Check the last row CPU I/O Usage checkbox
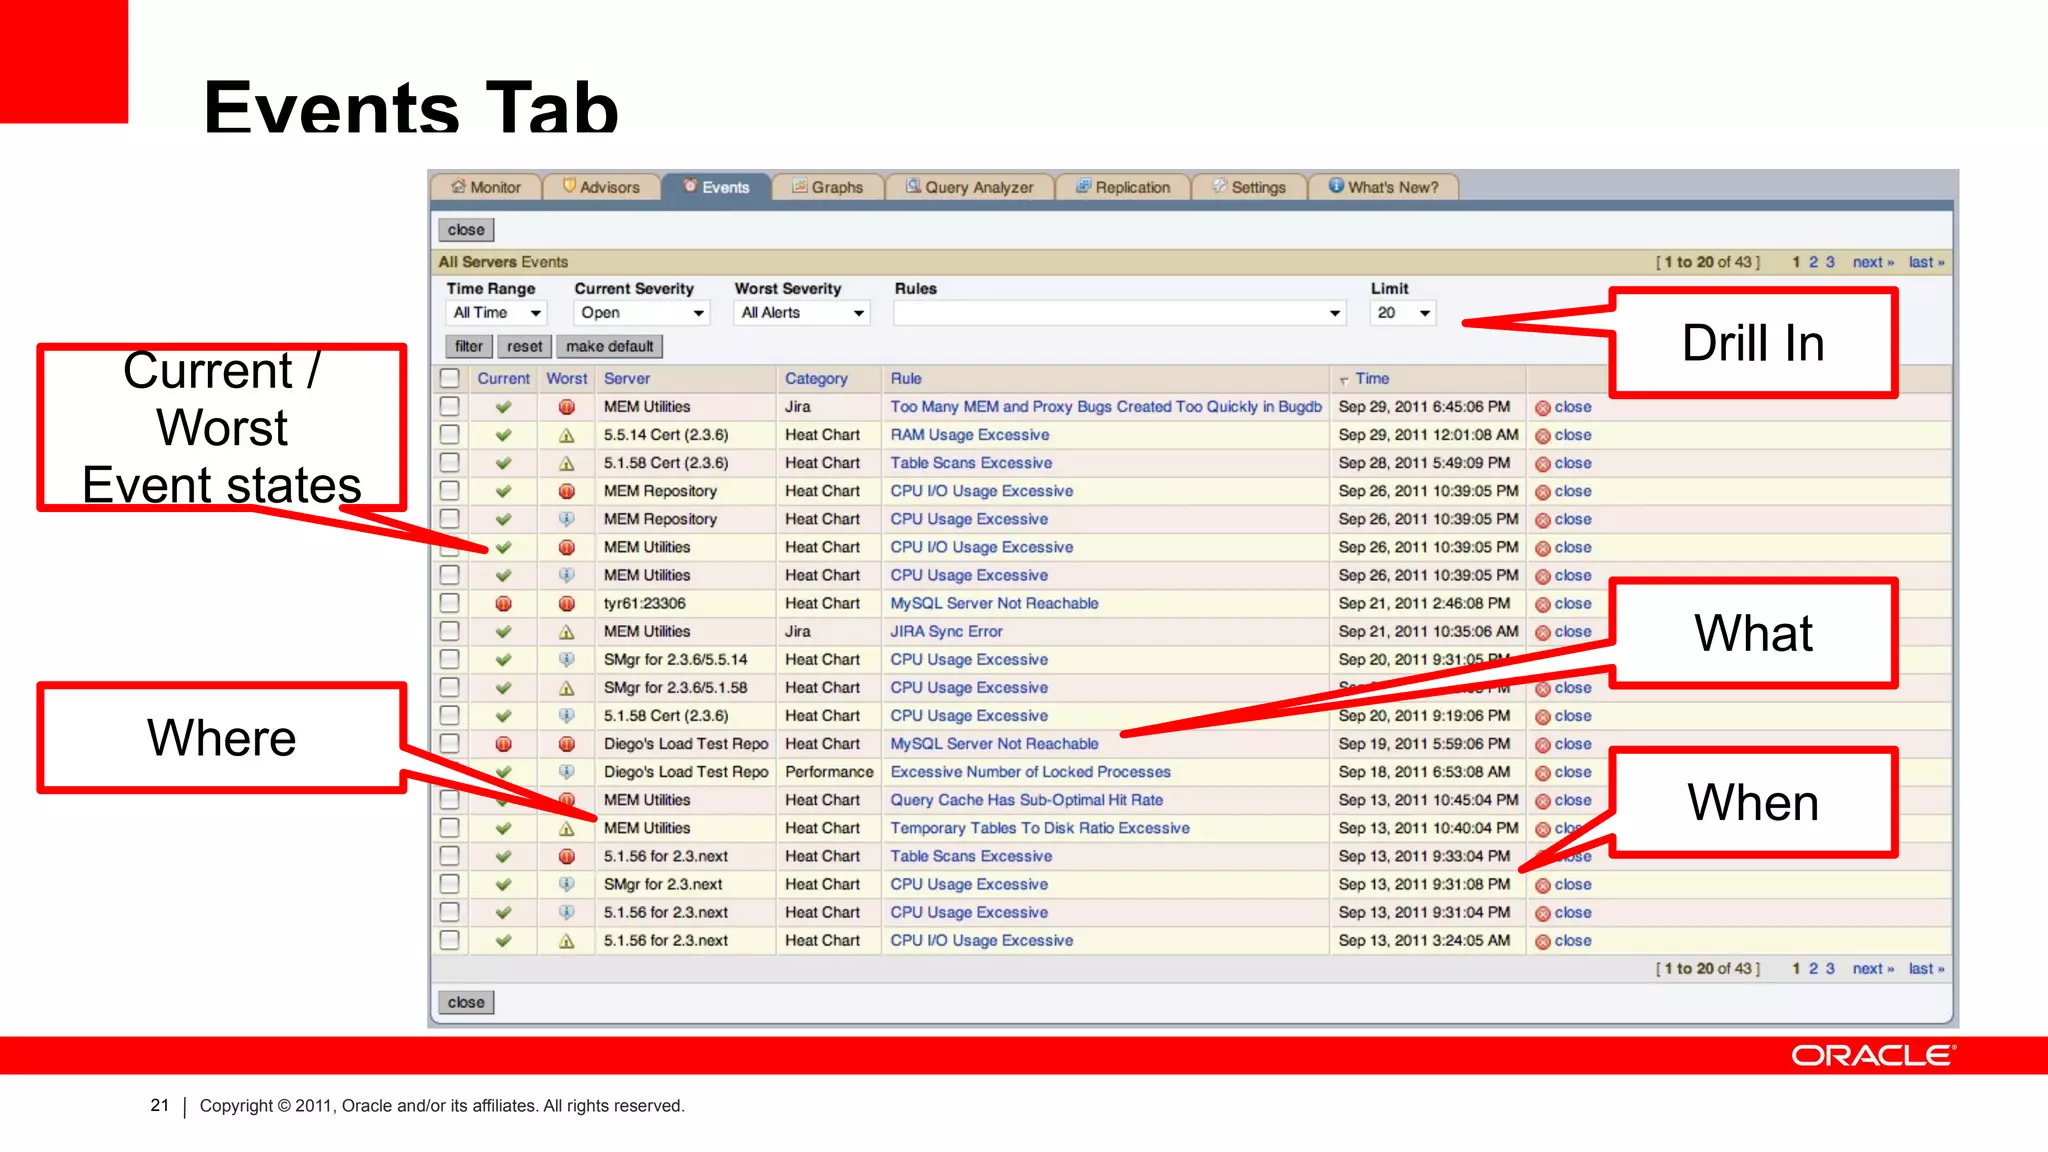2048x1152 pixels. coord(450,940)
